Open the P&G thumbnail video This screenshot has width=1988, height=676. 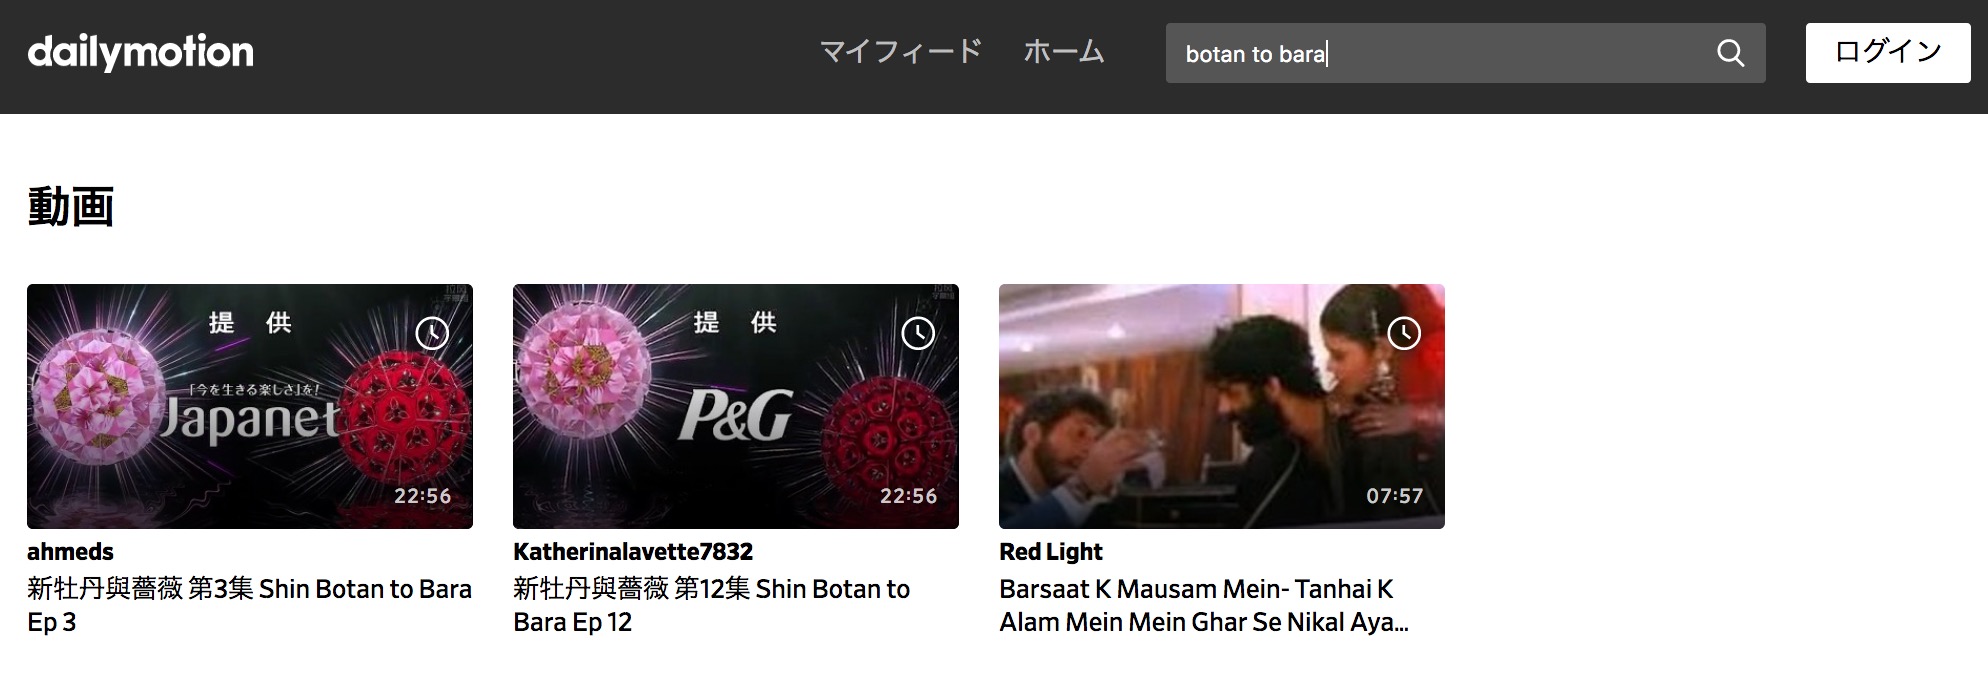(x=736, y=406)
